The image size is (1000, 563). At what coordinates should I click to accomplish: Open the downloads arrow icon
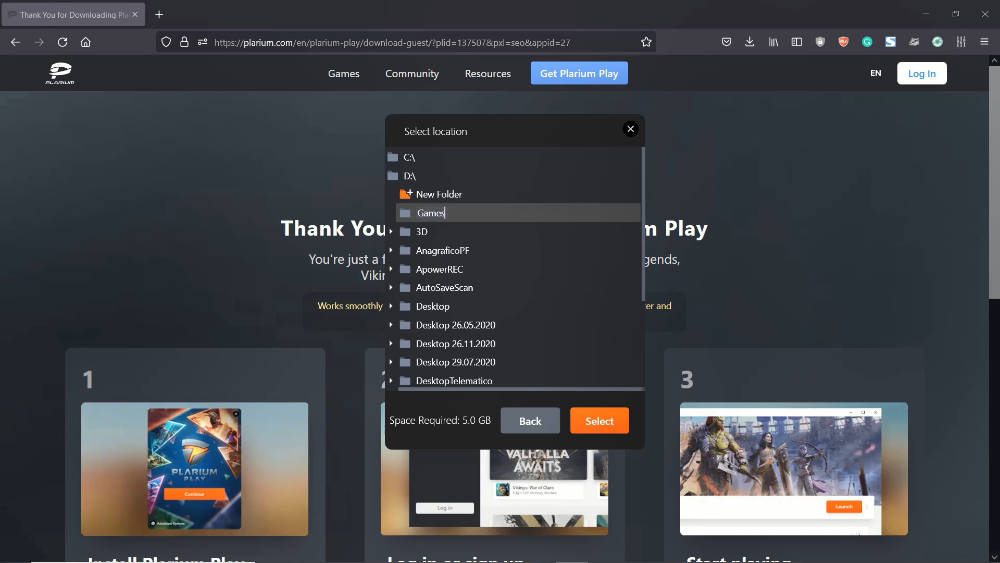(749, 42)
